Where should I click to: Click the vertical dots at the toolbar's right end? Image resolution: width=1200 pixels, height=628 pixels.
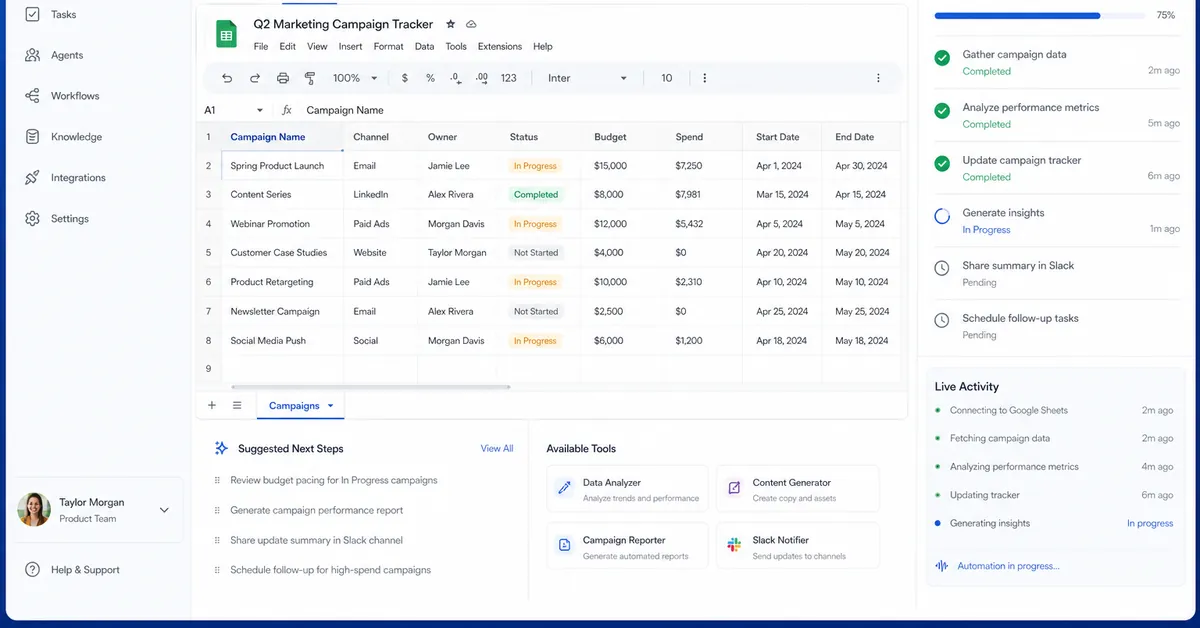point(879,78)
